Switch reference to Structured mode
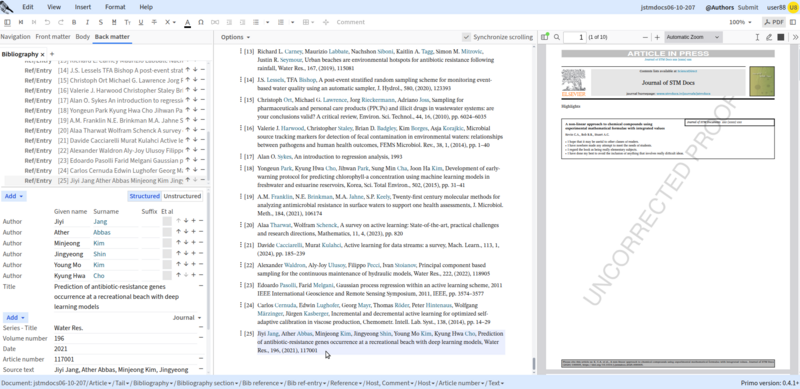The width and height of the screenshot is (800, 389). pos(144,196)
